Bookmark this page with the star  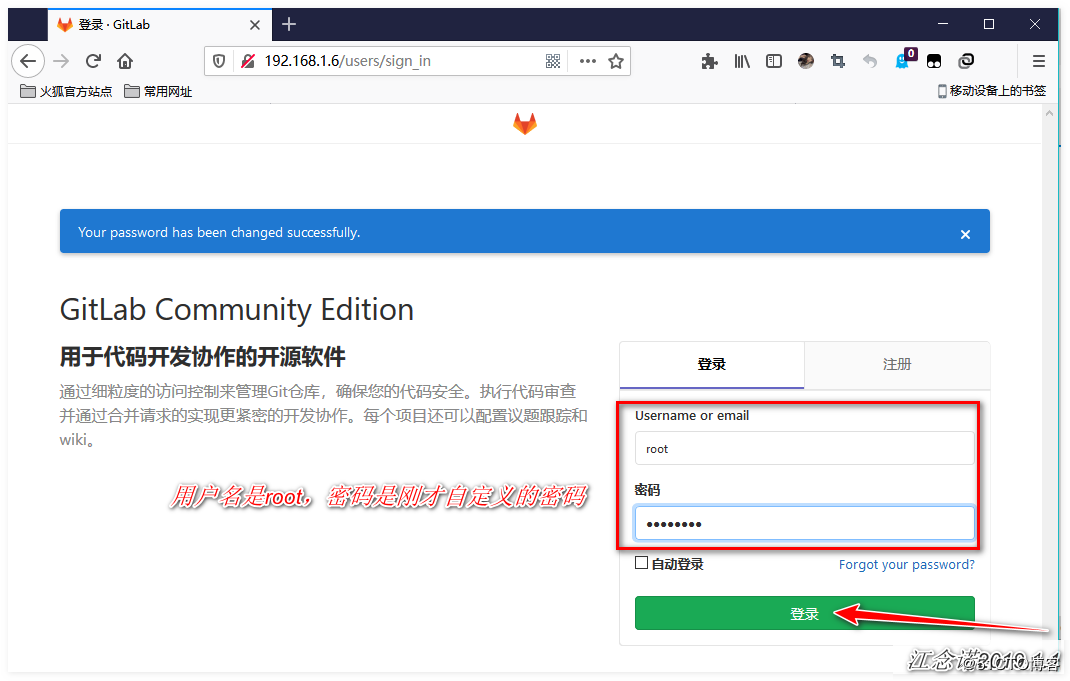616,61
